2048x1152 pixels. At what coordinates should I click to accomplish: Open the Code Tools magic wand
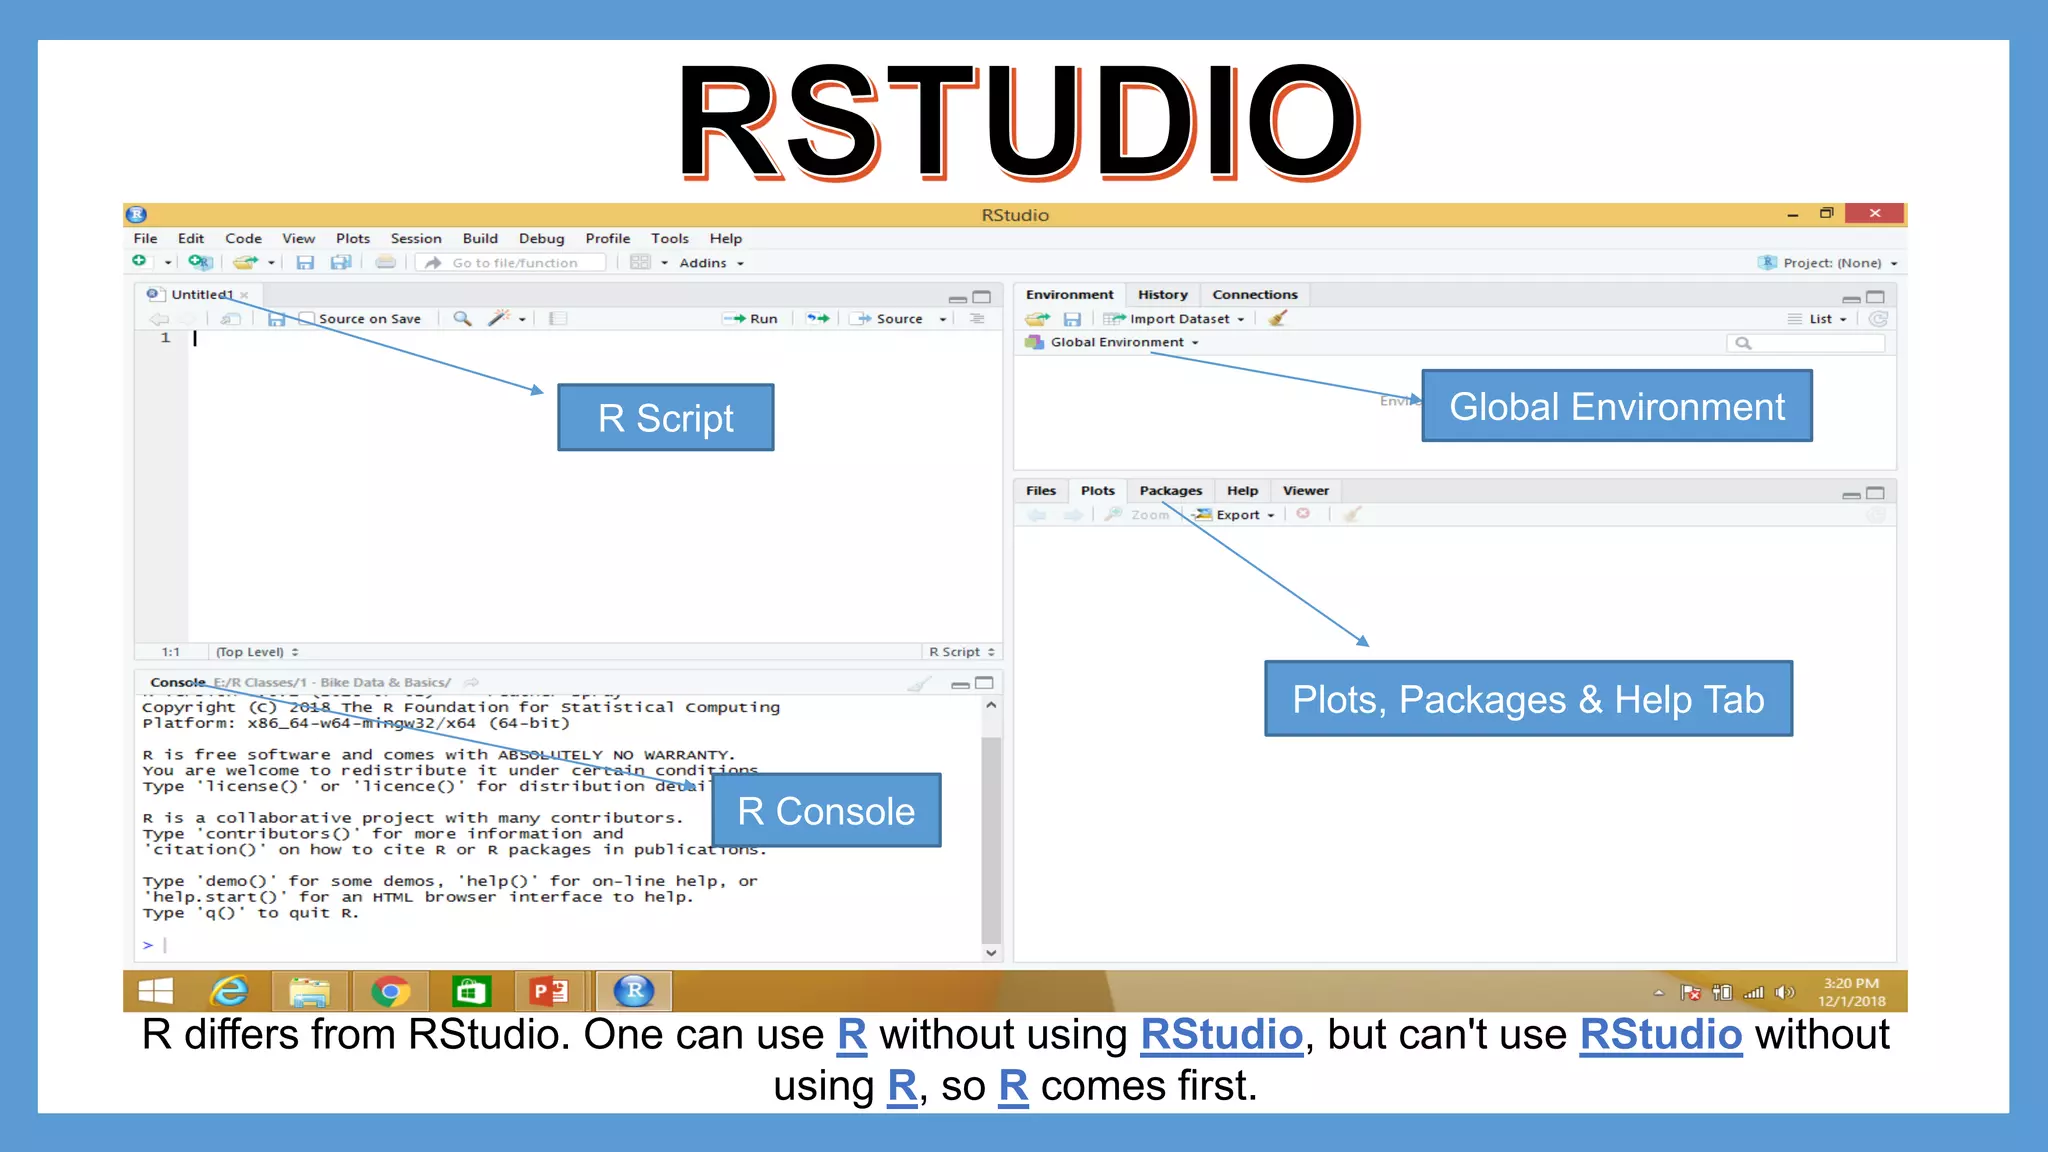(499, 318)
